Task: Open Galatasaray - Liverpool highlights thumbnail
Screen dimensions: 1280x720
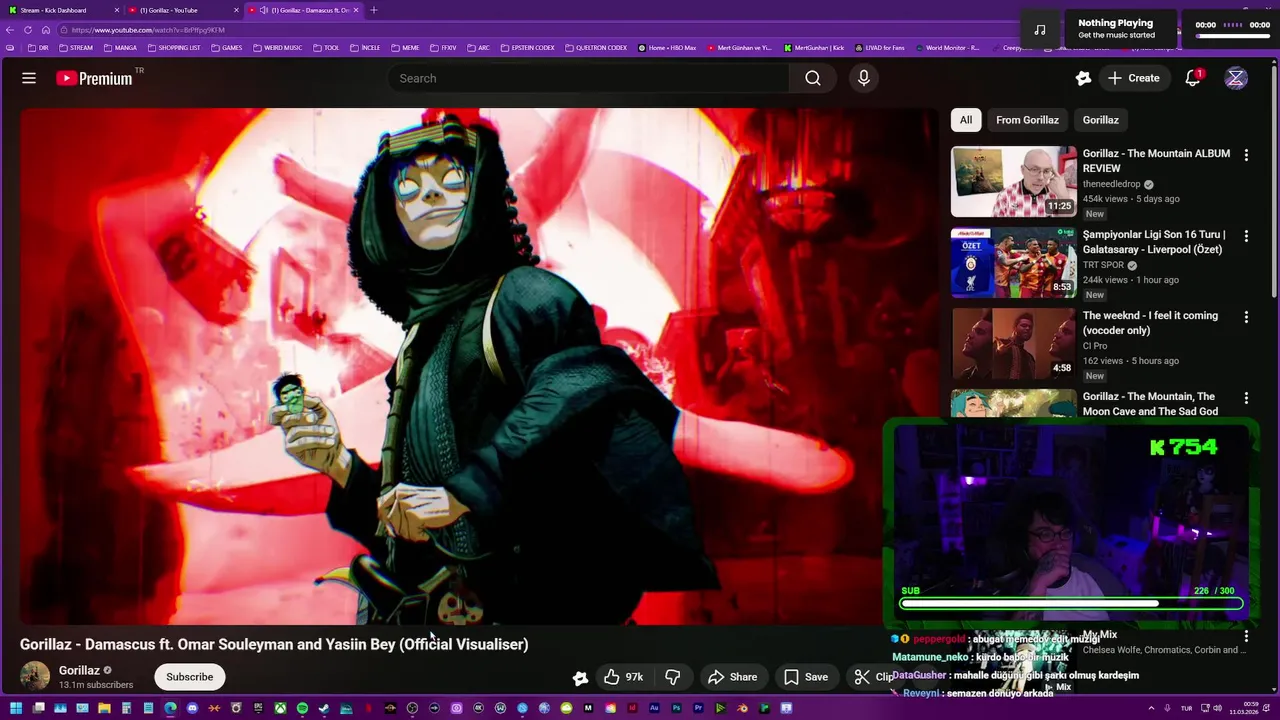Action: [1013, 262]
